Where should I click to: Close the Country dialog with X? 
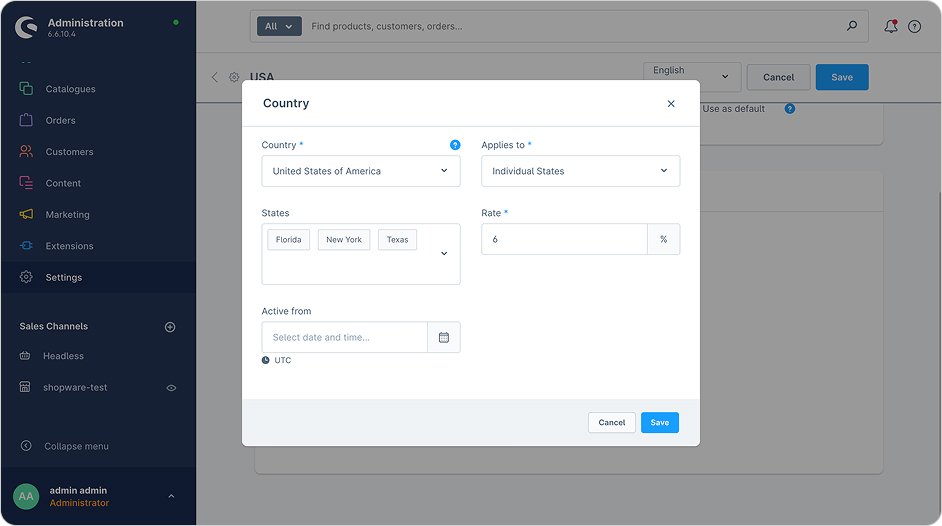point(671,104)
